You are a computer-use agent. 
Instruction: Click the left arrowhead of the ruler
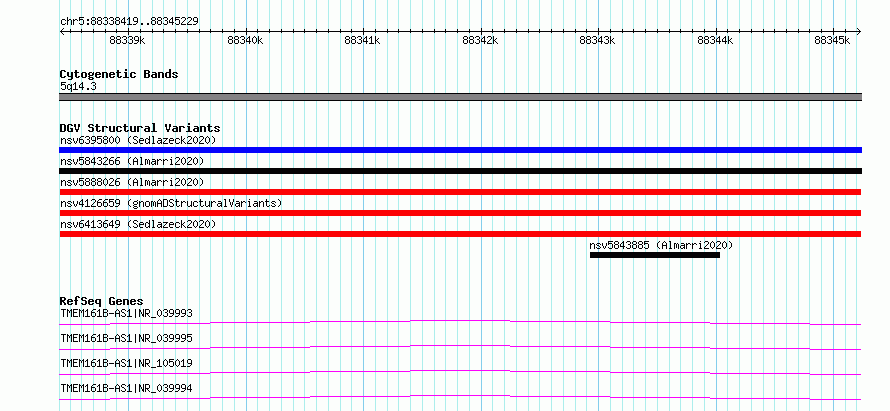[62, 32]
